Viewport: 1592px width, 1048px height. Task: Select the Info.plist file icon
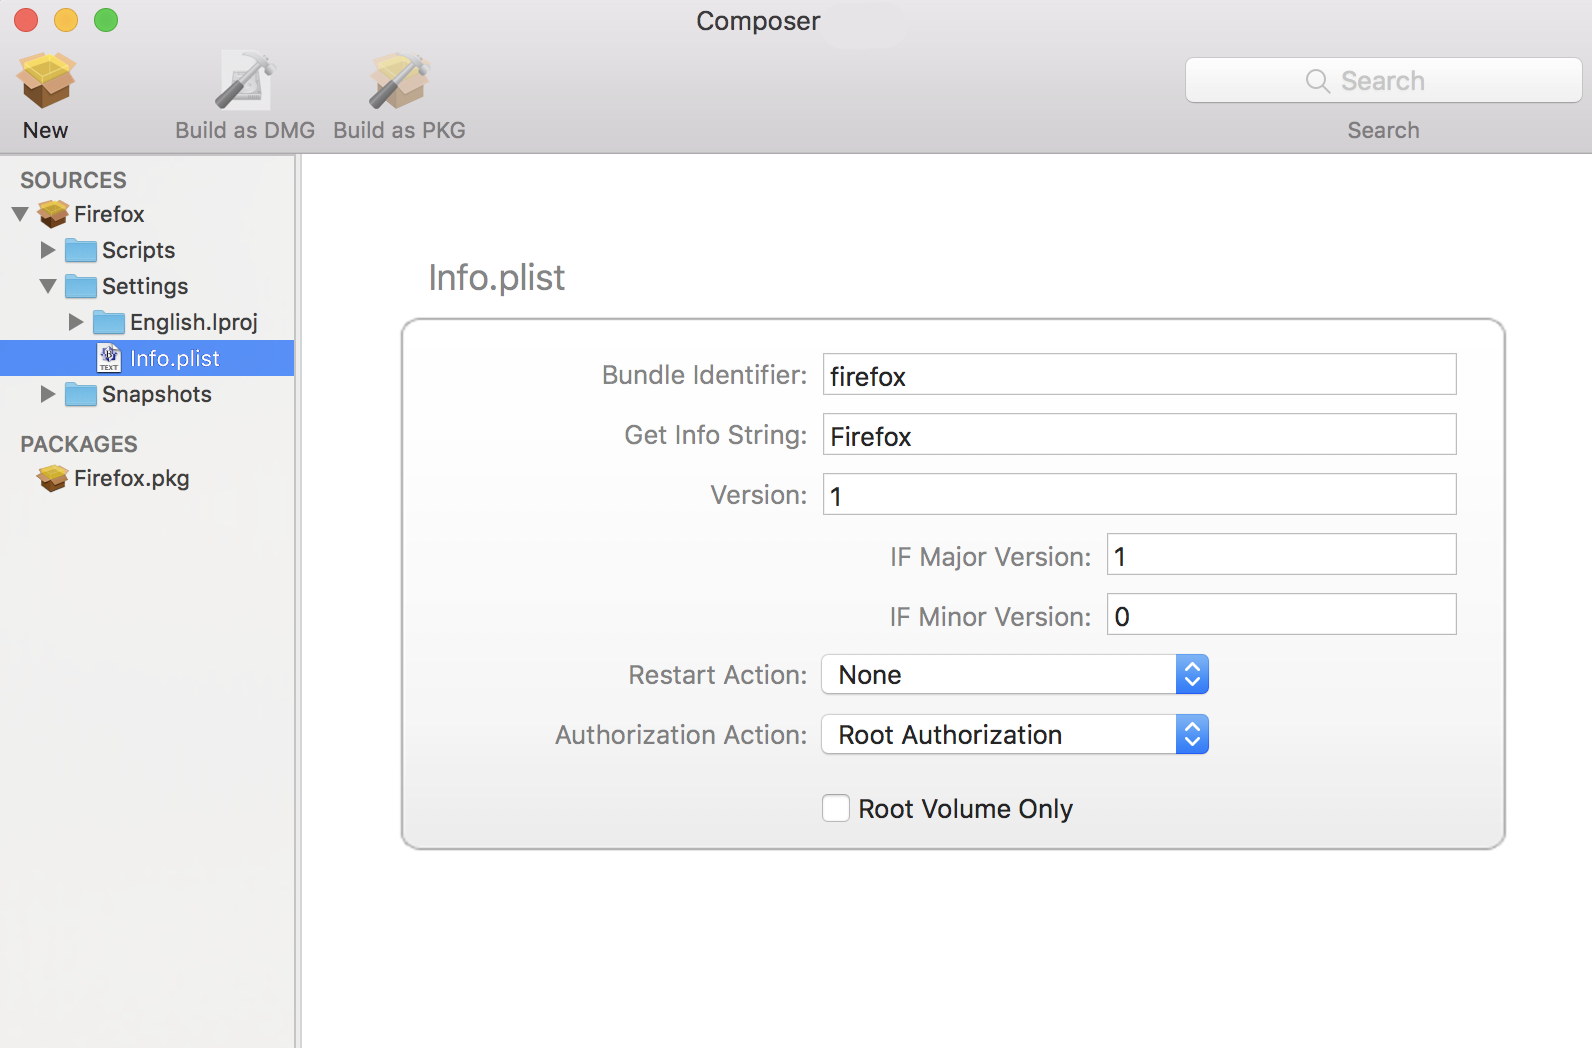(x=109, y=358)
